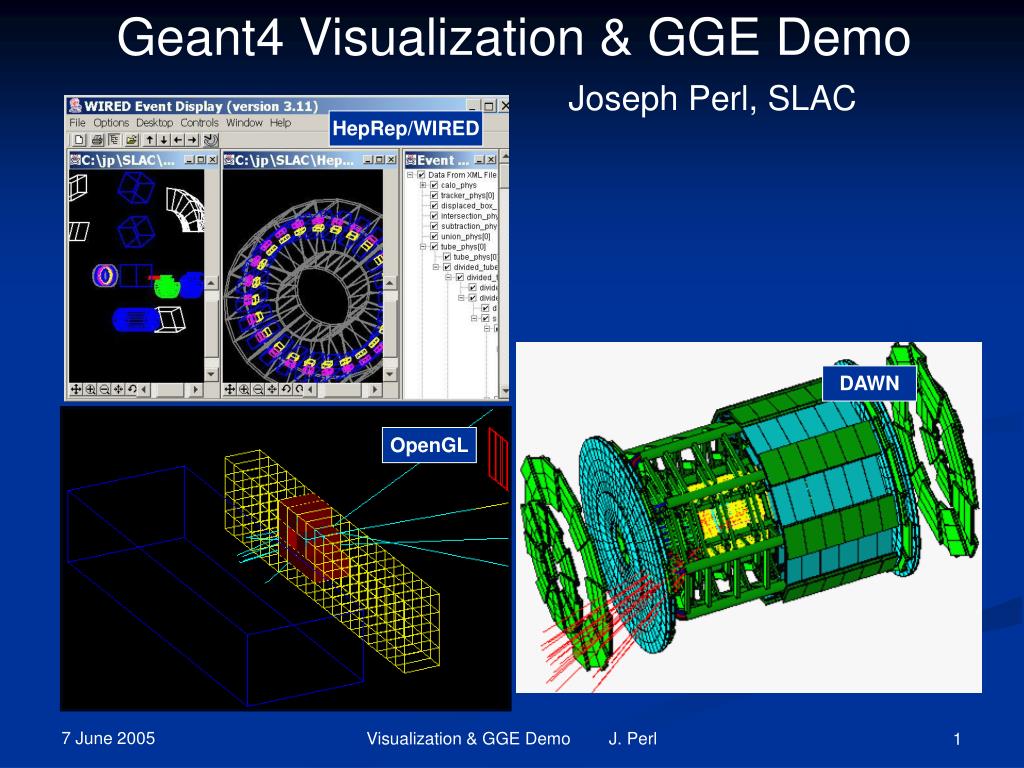Screen dimensions: 1024x768
Task: Toggle the event tree view toolbar icon
Action: pyautogui.click(x=114, y=140)
